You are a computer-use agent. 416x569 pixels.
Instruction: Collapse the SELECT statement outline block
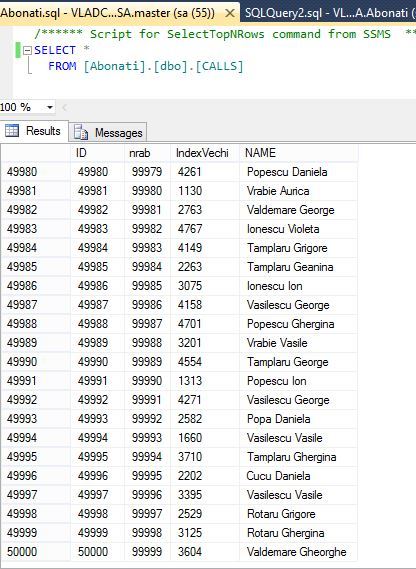(x=28, y=51)
